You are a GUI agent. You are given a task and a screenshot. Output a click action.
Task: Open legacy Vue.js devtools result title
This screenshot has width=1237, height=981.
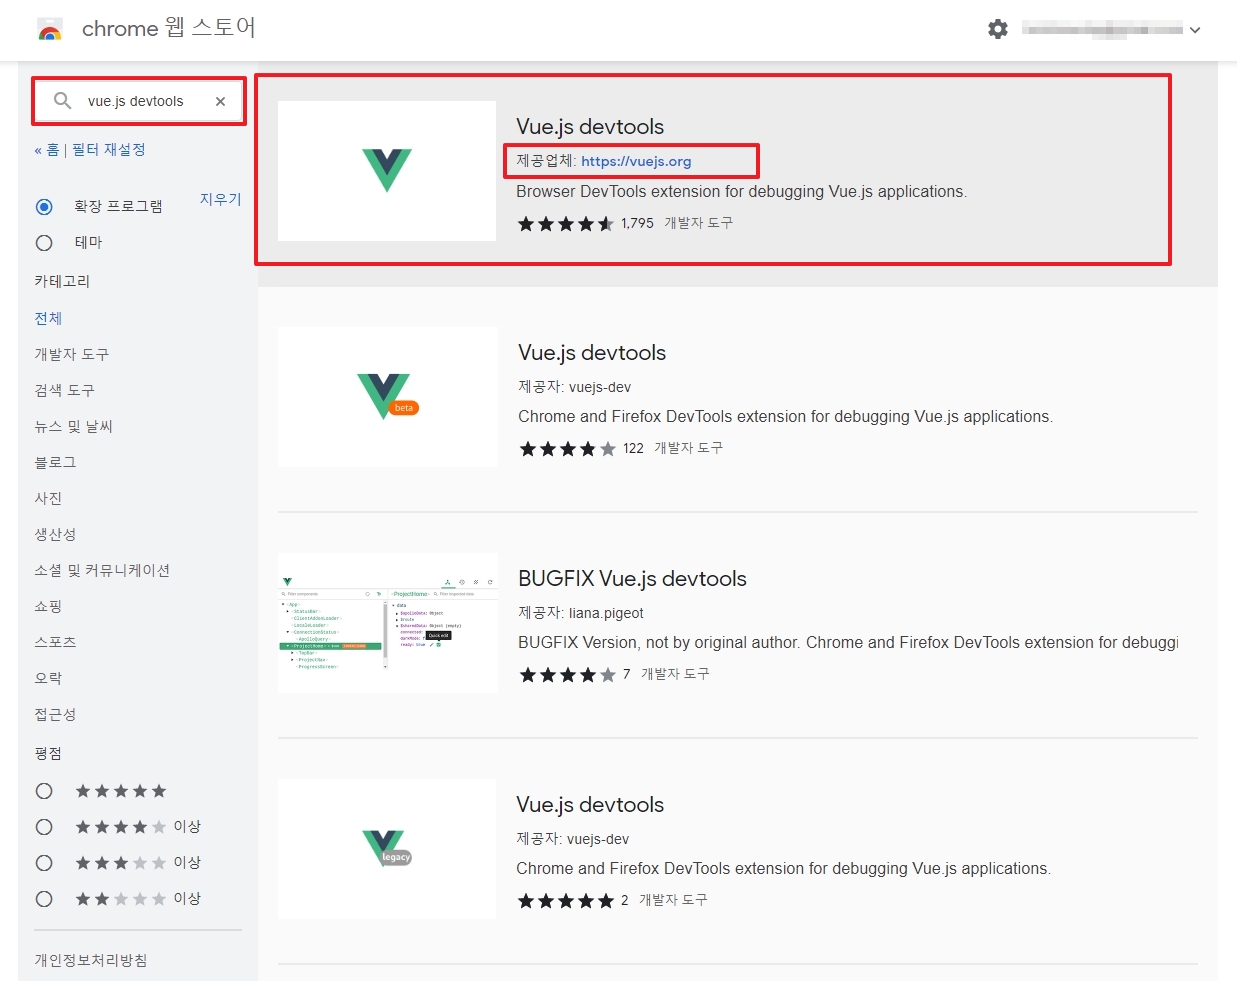[590, 805]
